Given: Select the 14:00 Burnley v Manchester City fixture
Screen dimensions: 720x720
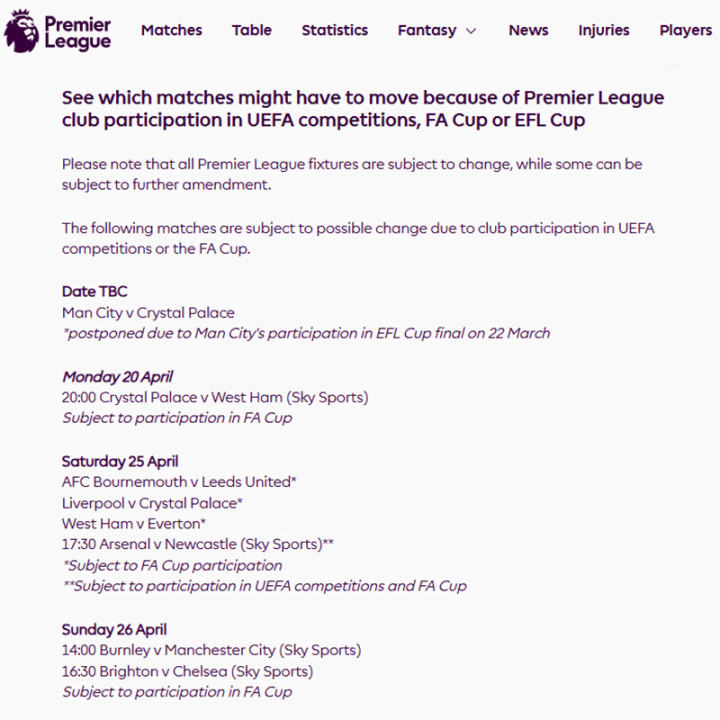Looking at the screenshot, I should pos(211,650).
